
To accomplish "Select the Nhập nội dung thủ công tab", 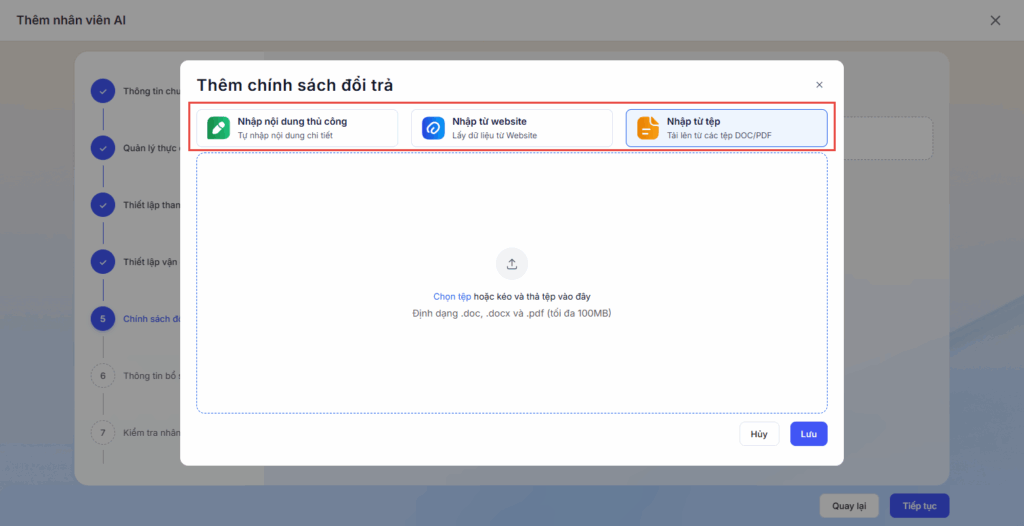I will click(x=297, y=128).
